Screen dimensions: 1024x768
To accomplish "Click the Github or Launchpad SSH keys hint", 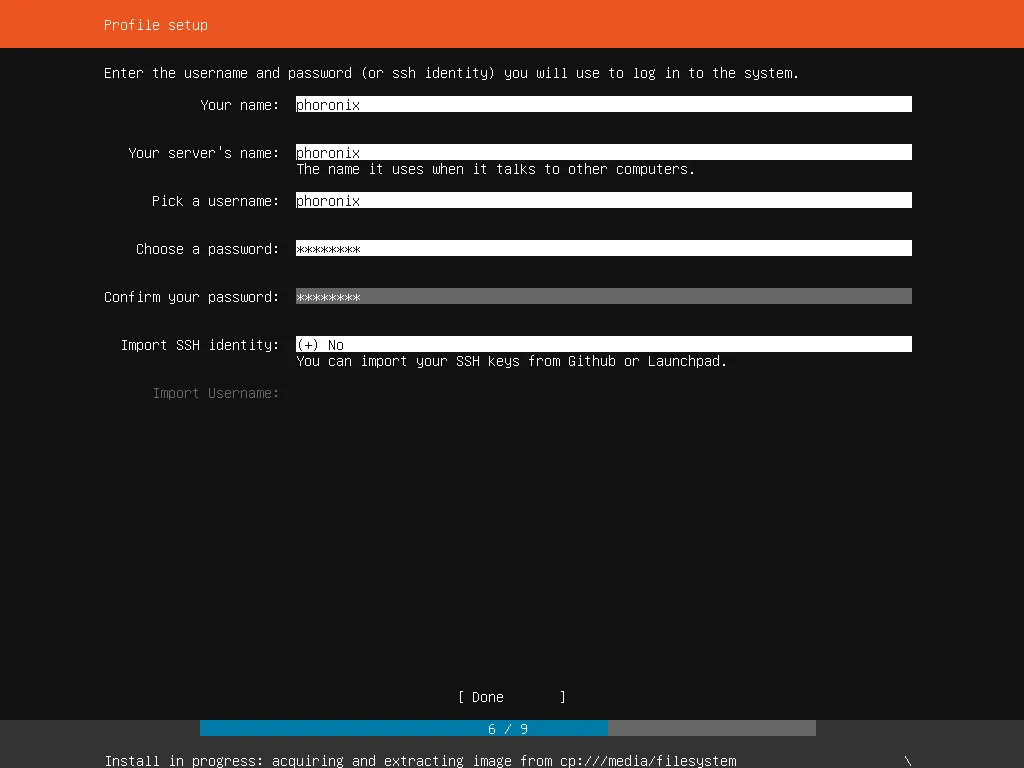I will click(x=511, y=361).
